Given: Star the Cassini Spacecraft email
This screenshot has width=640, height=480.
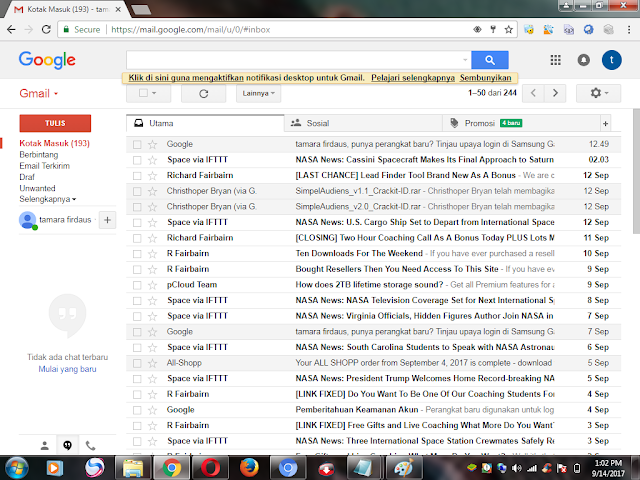Looking at the screenshot, I should click(x=152, y=160).
